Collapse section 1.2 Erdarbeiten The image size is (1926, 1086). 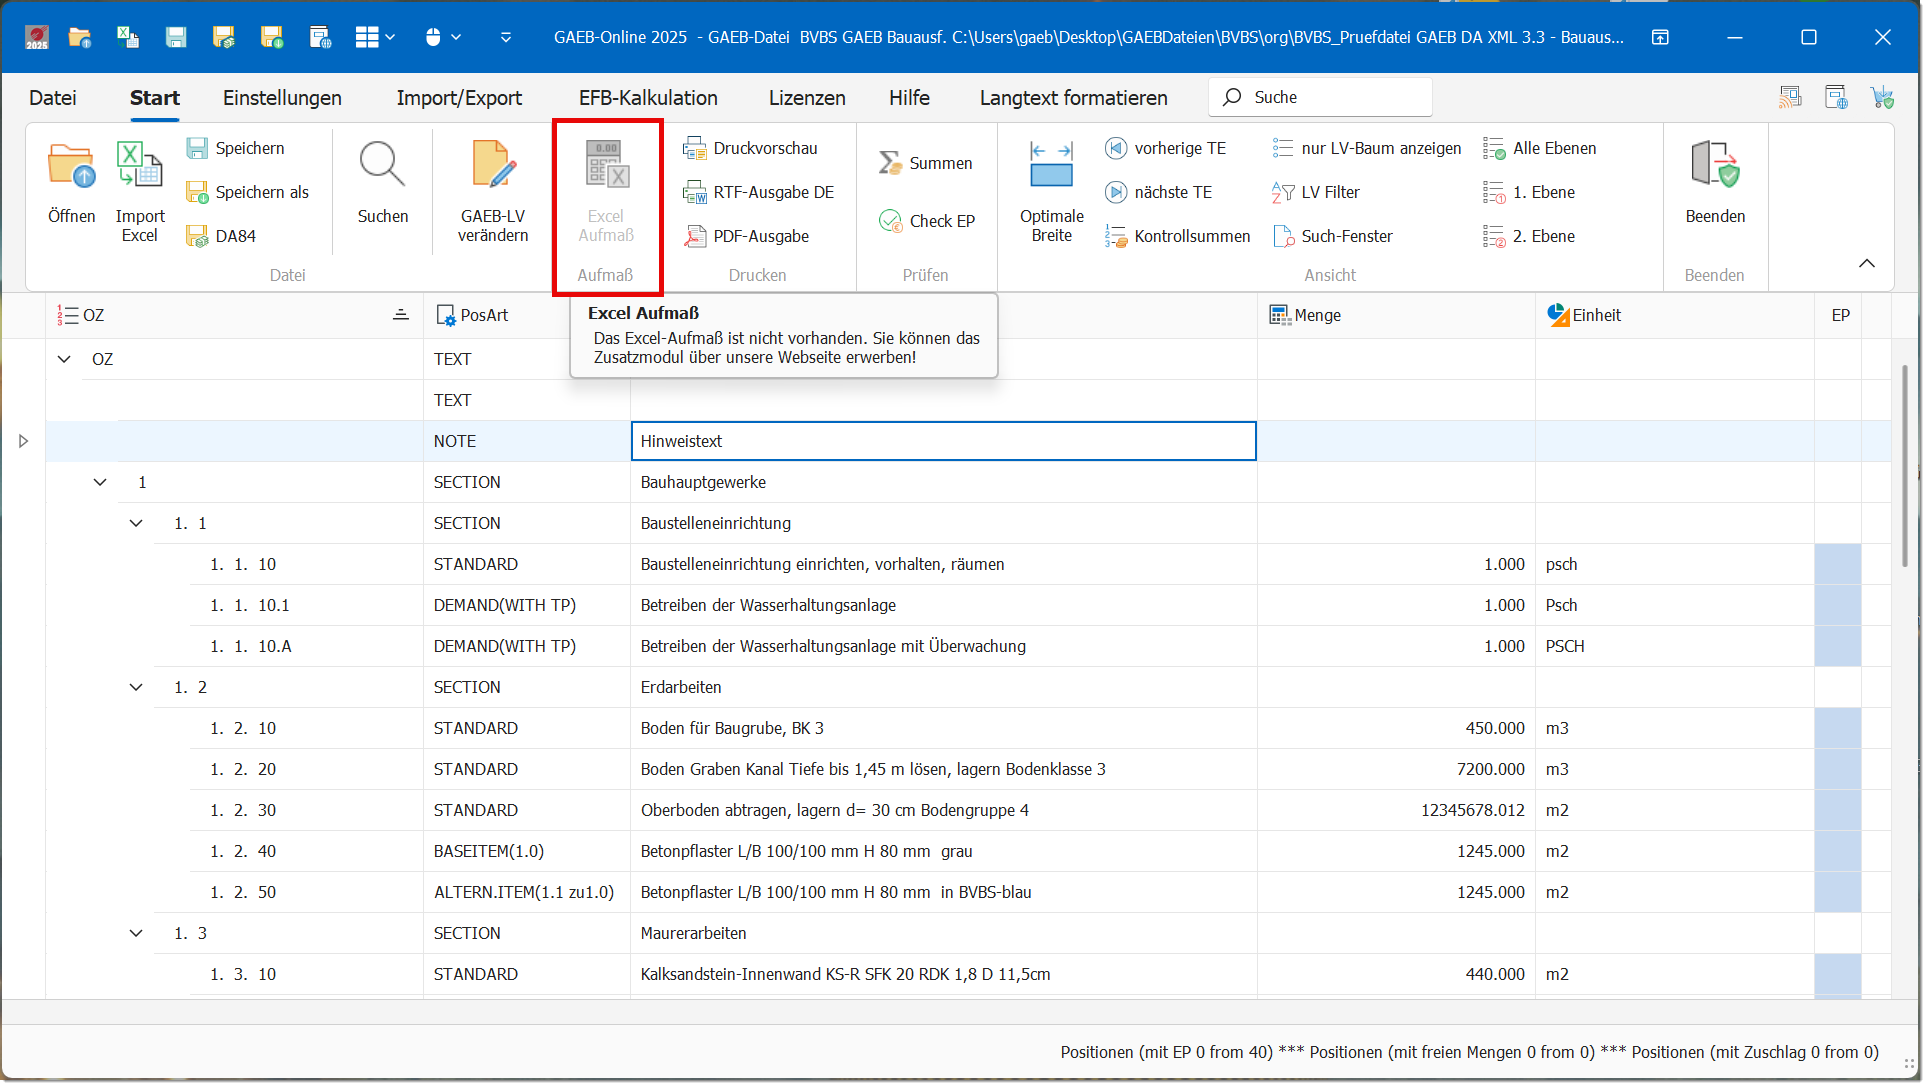pyautogui.click(x=136, y=688)
